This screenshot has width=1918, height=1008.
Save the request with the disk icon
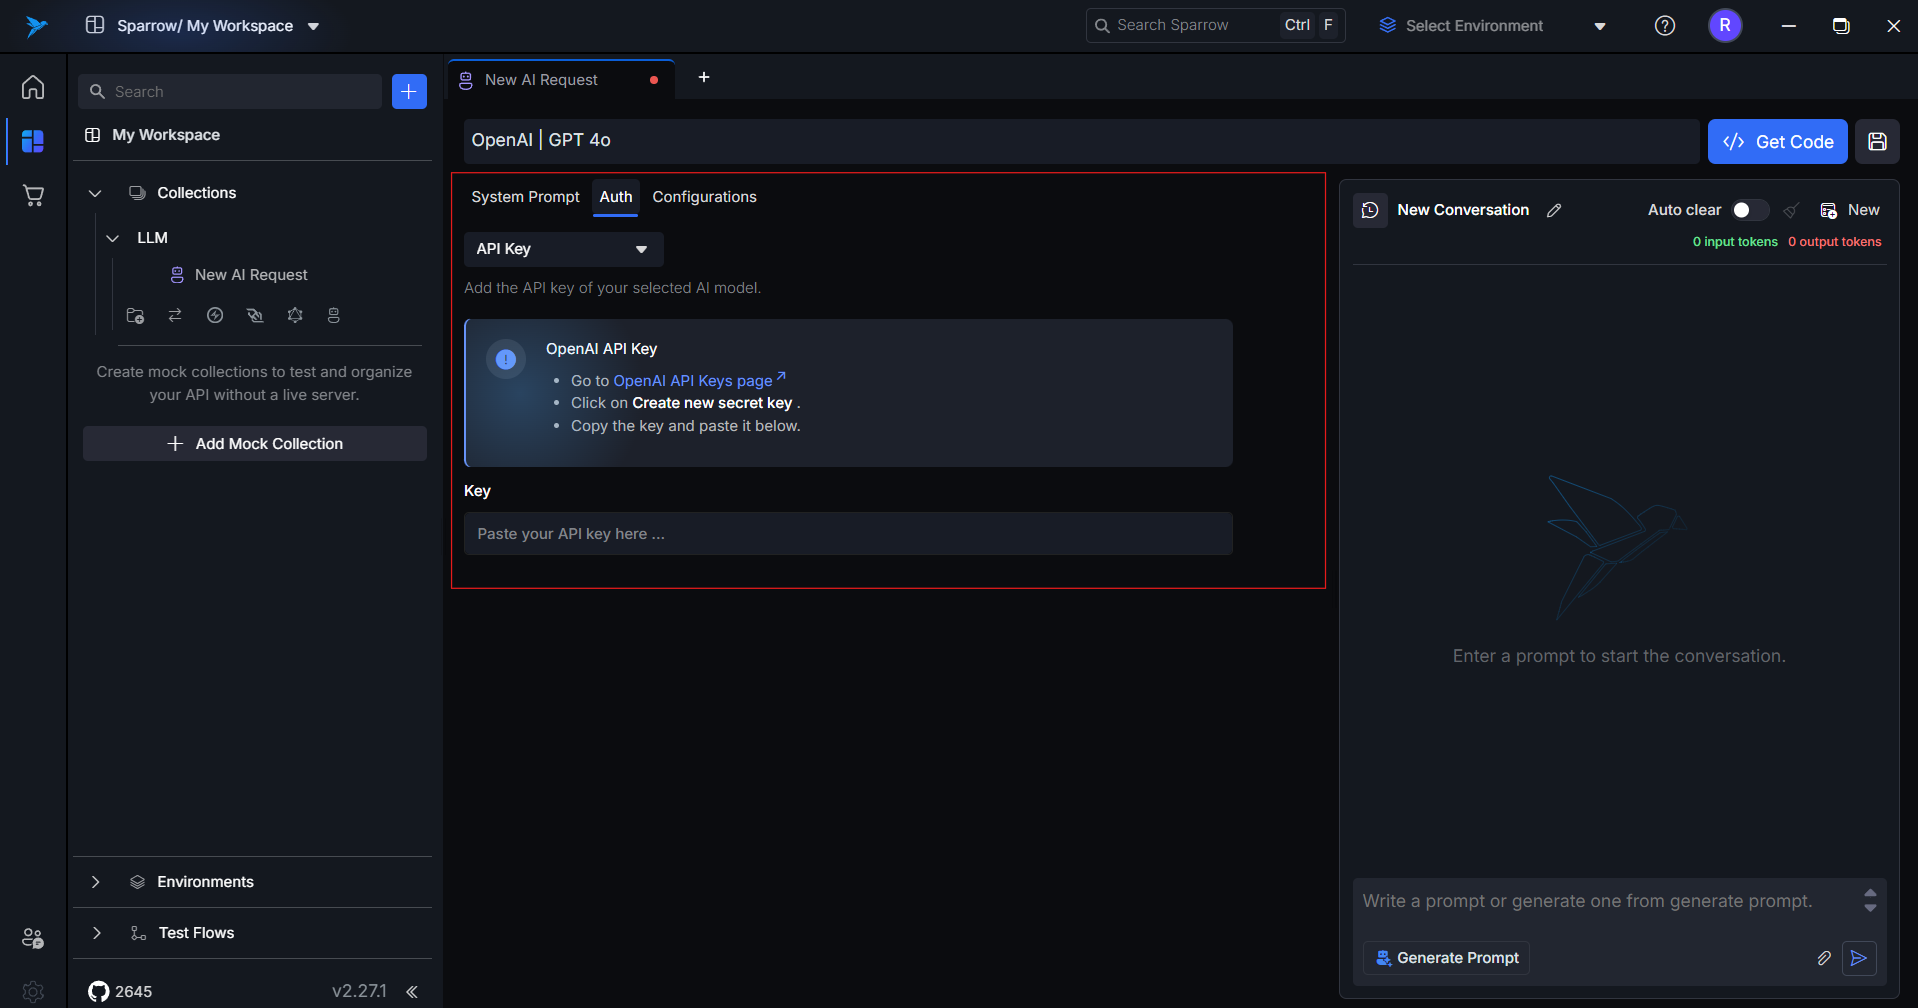(1877, 141)
